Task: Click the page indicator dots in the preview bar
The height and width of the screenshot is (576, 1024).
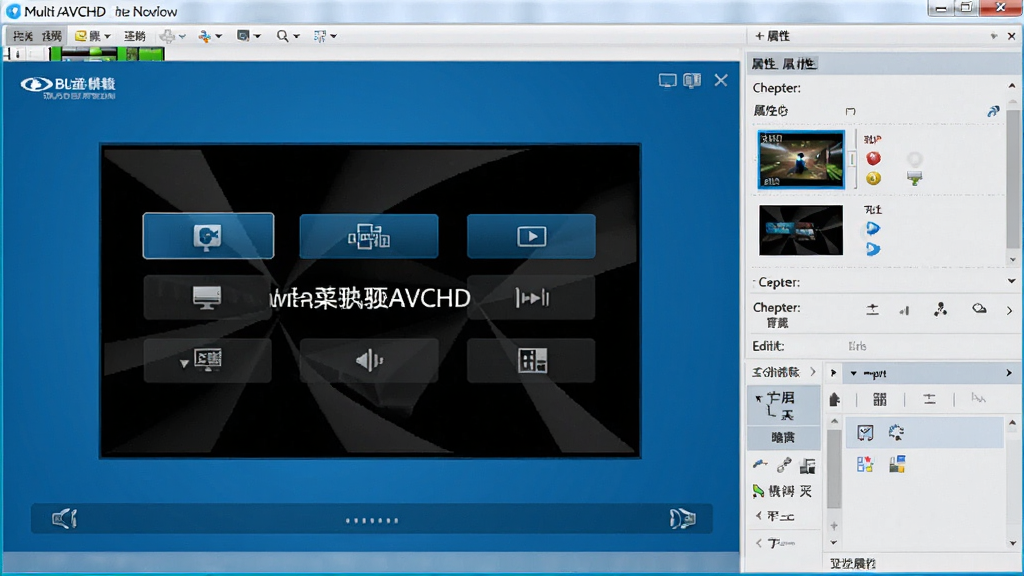Action: click(x=372, y=520)
